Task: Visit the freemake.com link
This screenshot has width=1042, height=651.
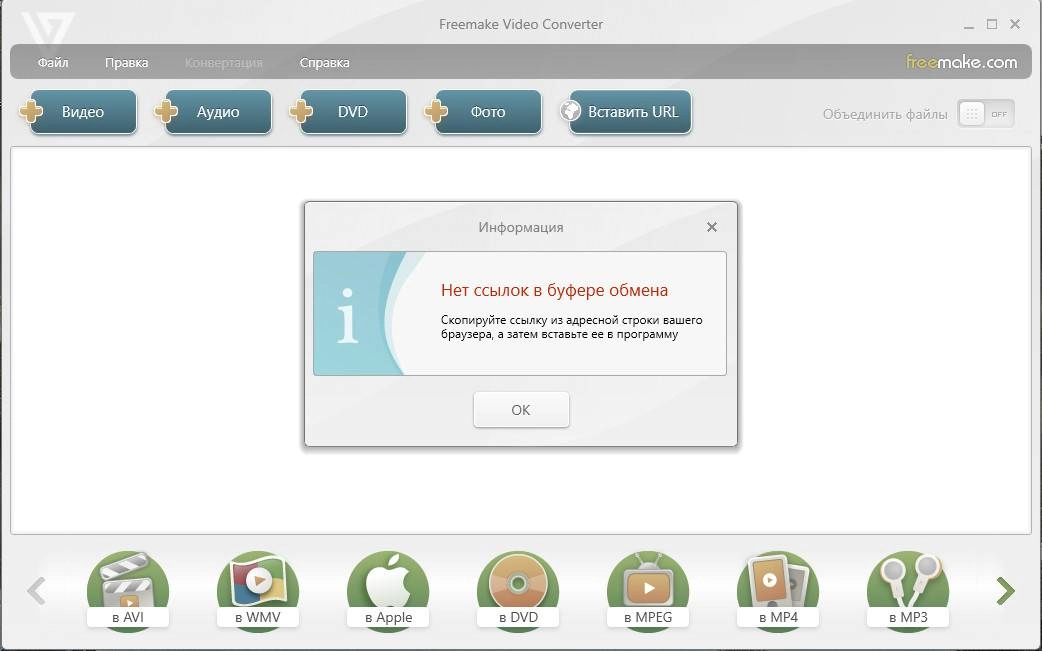Action: click(962, 62)
